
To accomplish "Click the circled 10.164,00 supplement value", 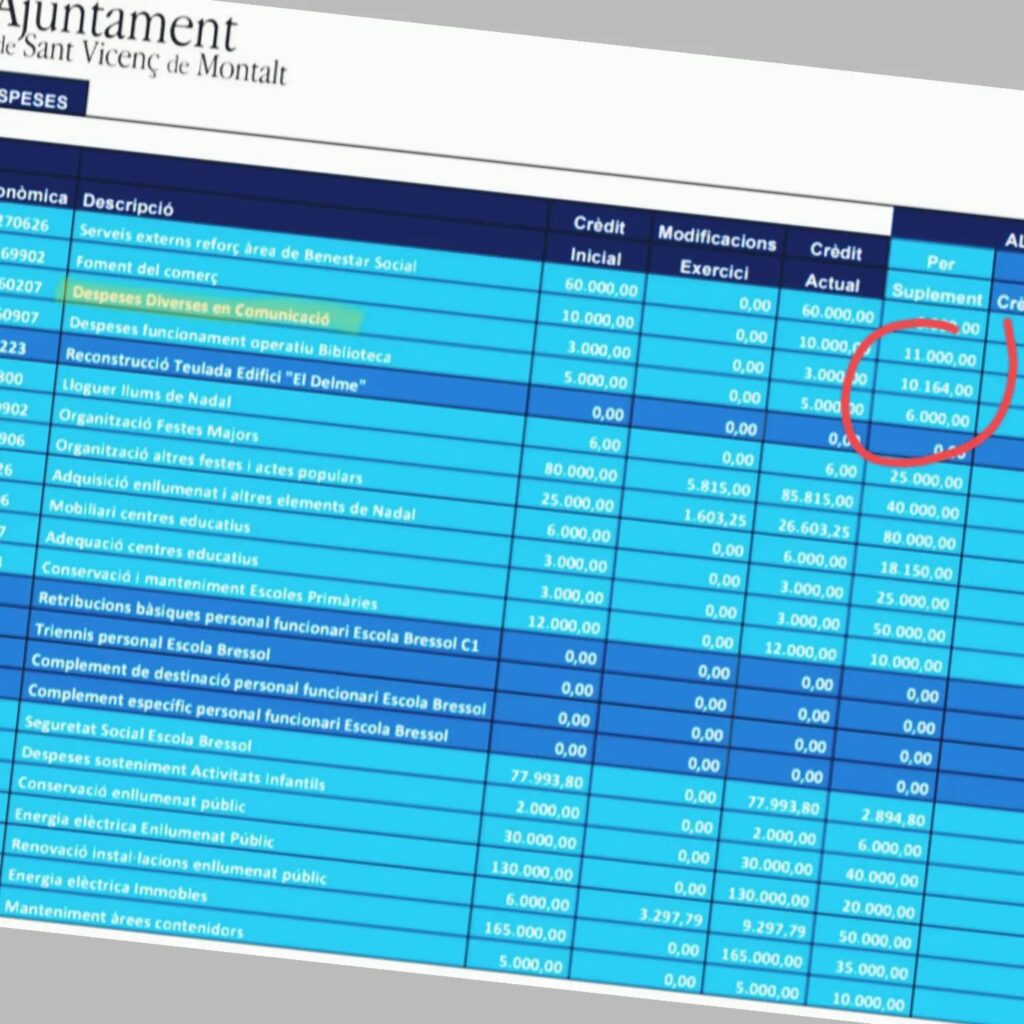I will coord(936,387).
